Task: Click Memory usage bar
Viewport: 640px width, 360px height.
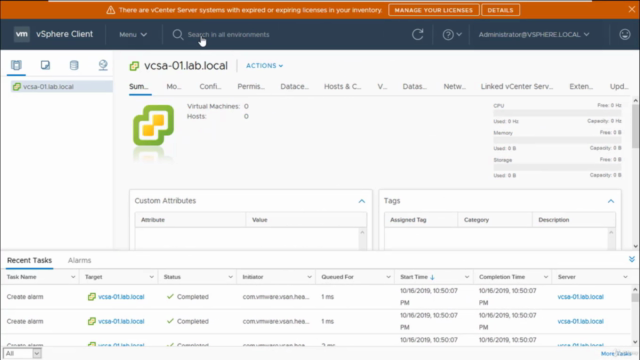Action: [x=557, y=140]
